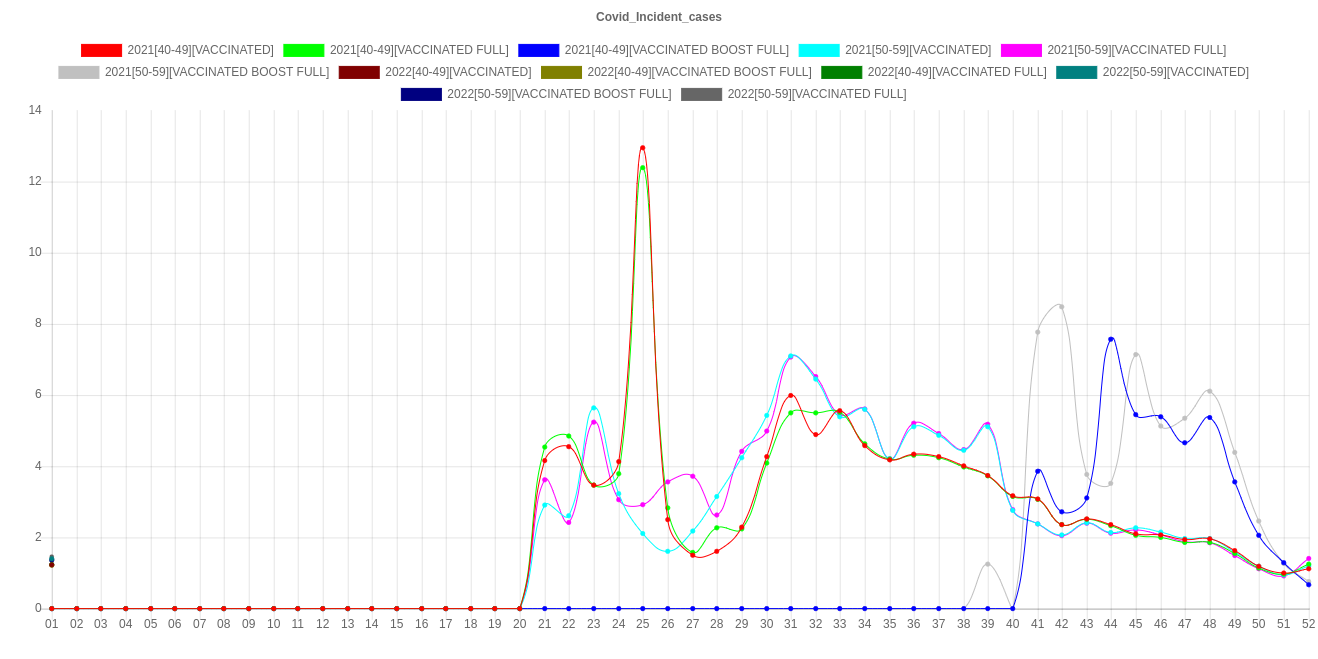This screenshot has width=1318, height=659.
Task: Click the y-axis tick label 14
Action: click(35, 110)
